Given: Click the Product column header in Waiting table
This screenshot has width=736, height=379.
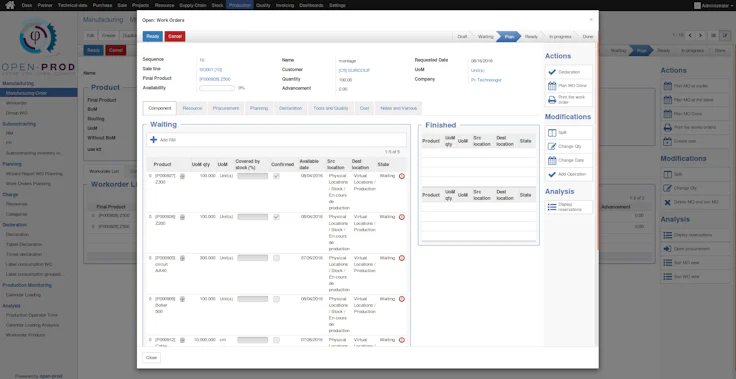Looking at the screenshot, I should click(162, 164).
